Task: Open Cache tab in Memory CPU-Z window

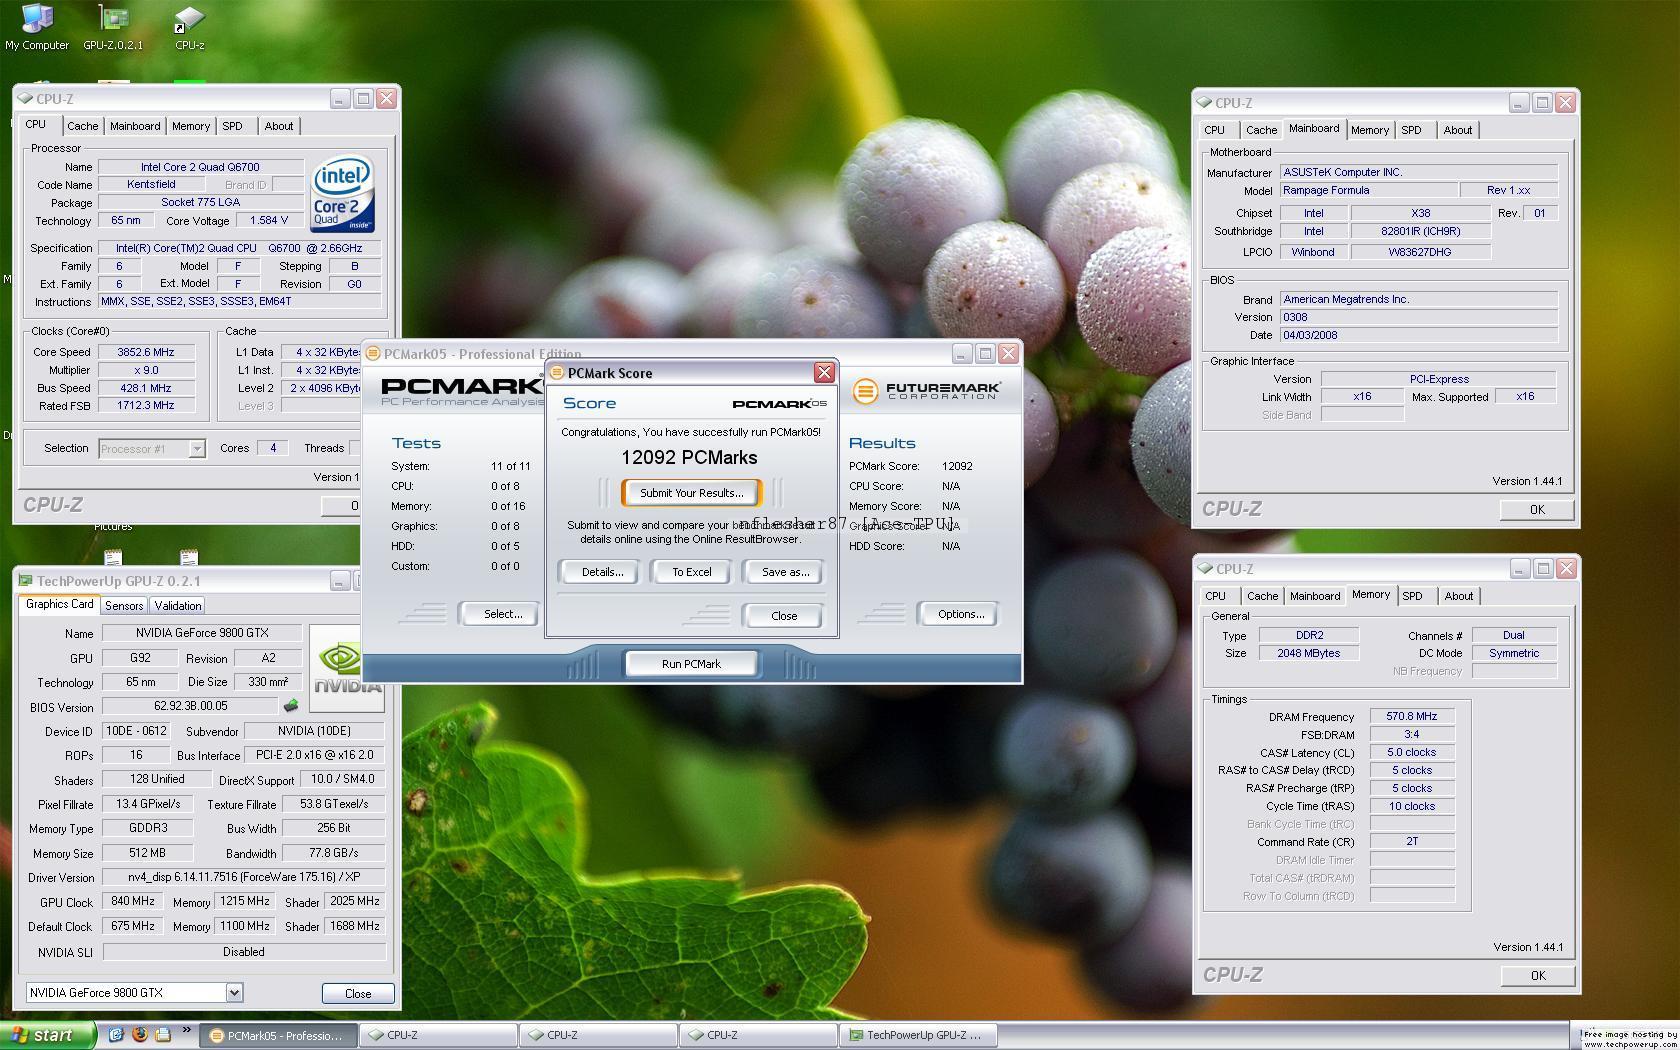Action: pyautogui.click(x=1262, y=596)
